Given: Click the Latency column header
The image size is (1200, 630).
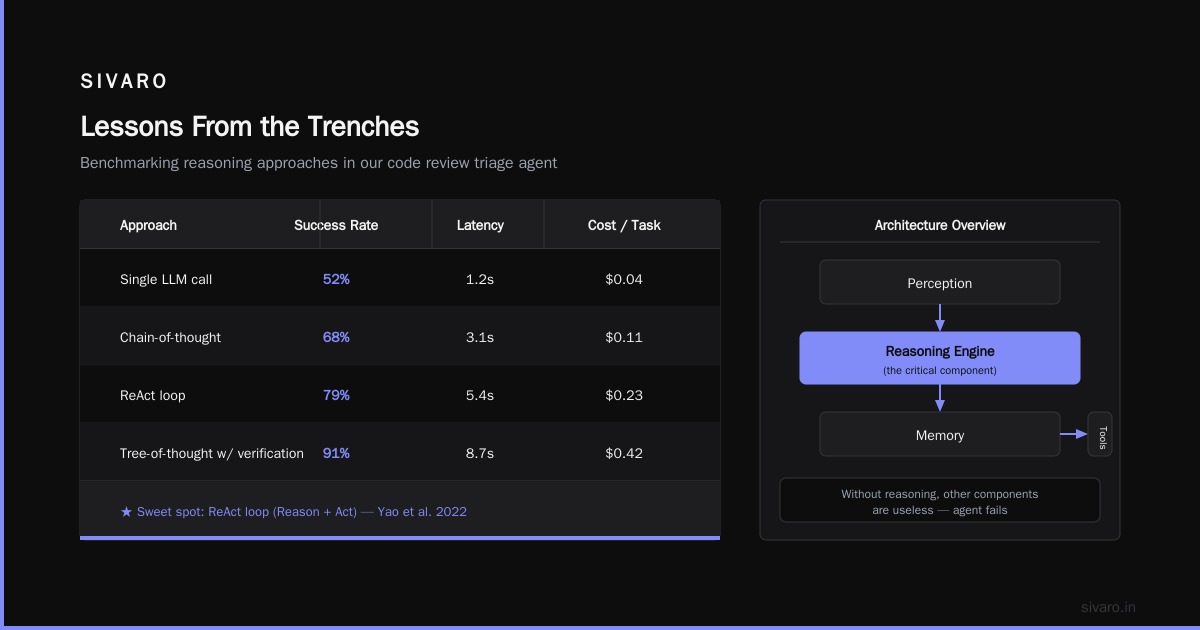Looking at the screenshot, I should point(480,225).
